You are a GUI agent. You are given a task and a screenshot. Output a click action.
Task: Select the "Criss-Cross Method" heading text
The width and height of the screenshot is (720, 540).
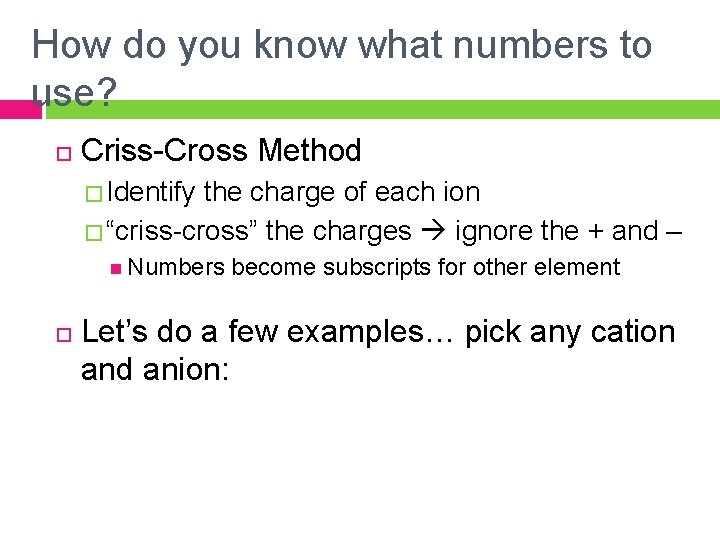221,151
